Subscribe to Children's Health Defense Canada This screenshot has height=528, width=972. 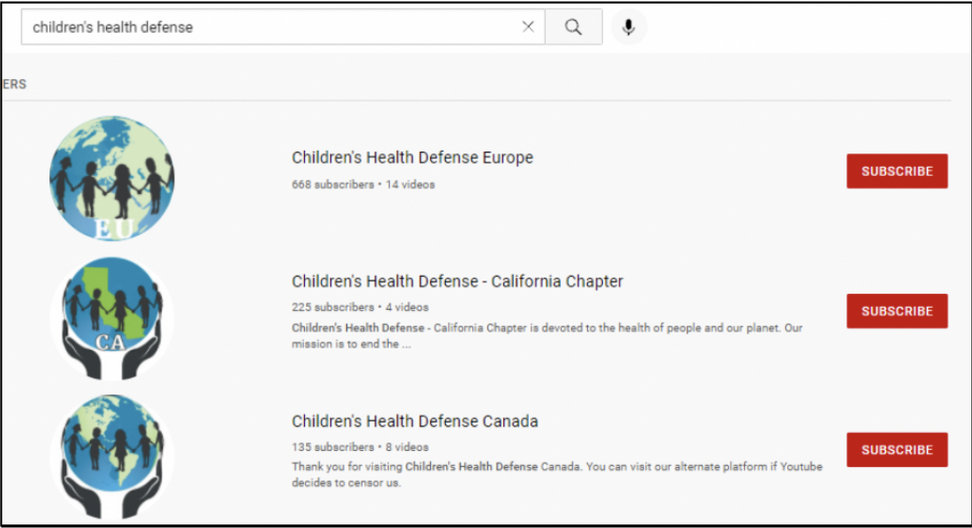[897, 450]
